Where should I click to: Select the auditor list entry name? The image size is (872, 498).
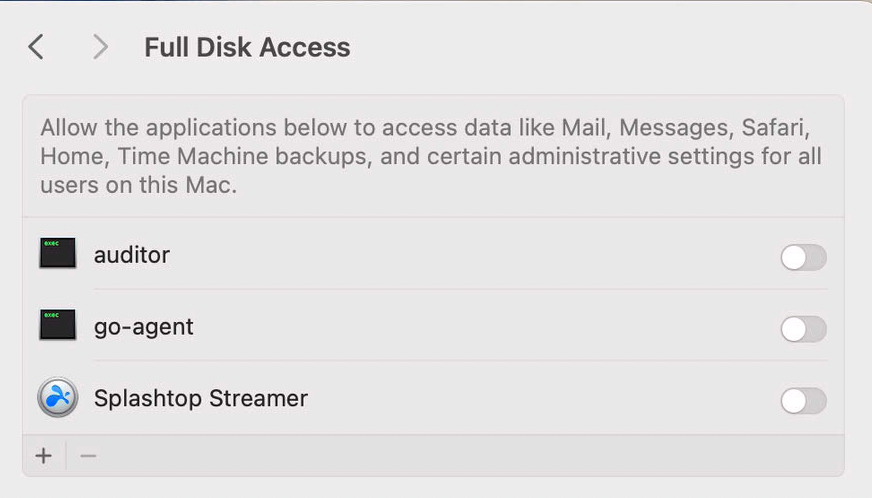click(132, 255)
